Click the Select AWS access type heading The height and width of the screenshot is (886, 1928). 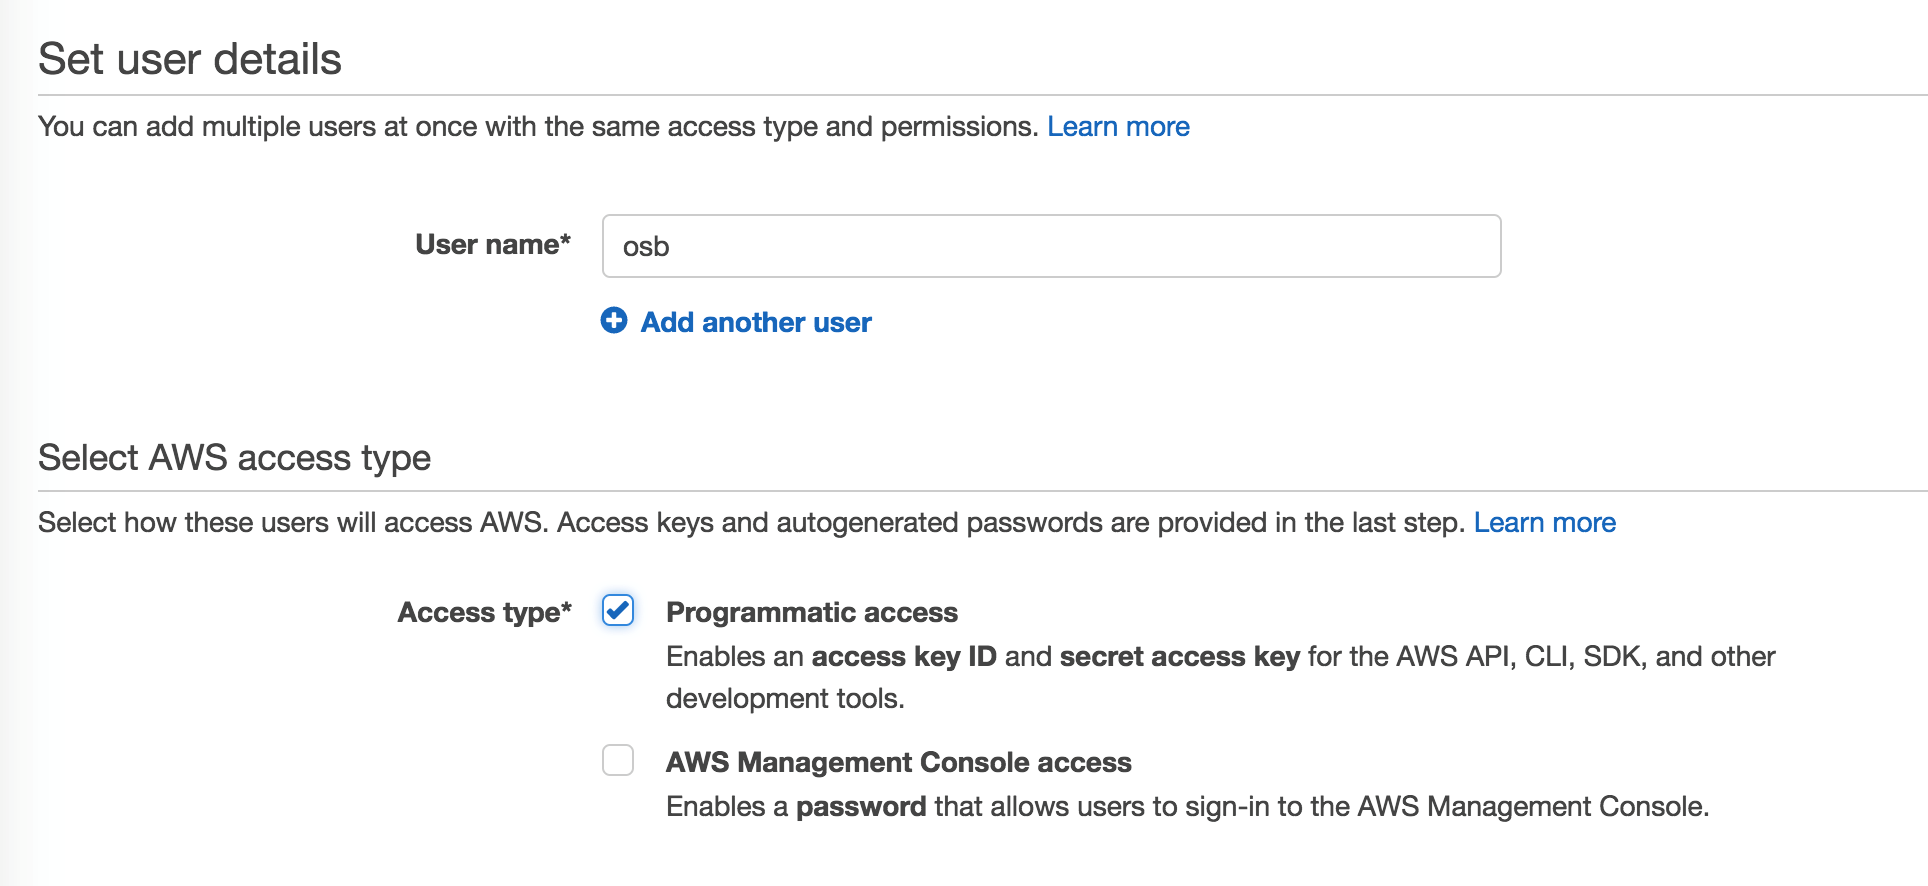click(x=234, y=457)
